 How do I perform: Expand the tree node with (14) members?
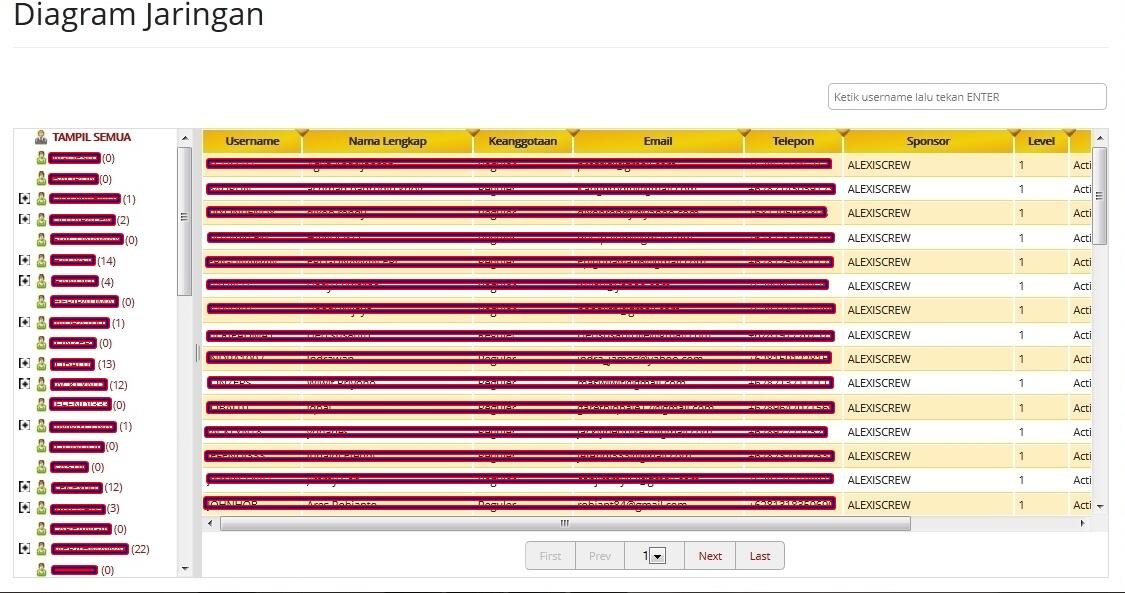pyautogui.click(x=24, y=260)
